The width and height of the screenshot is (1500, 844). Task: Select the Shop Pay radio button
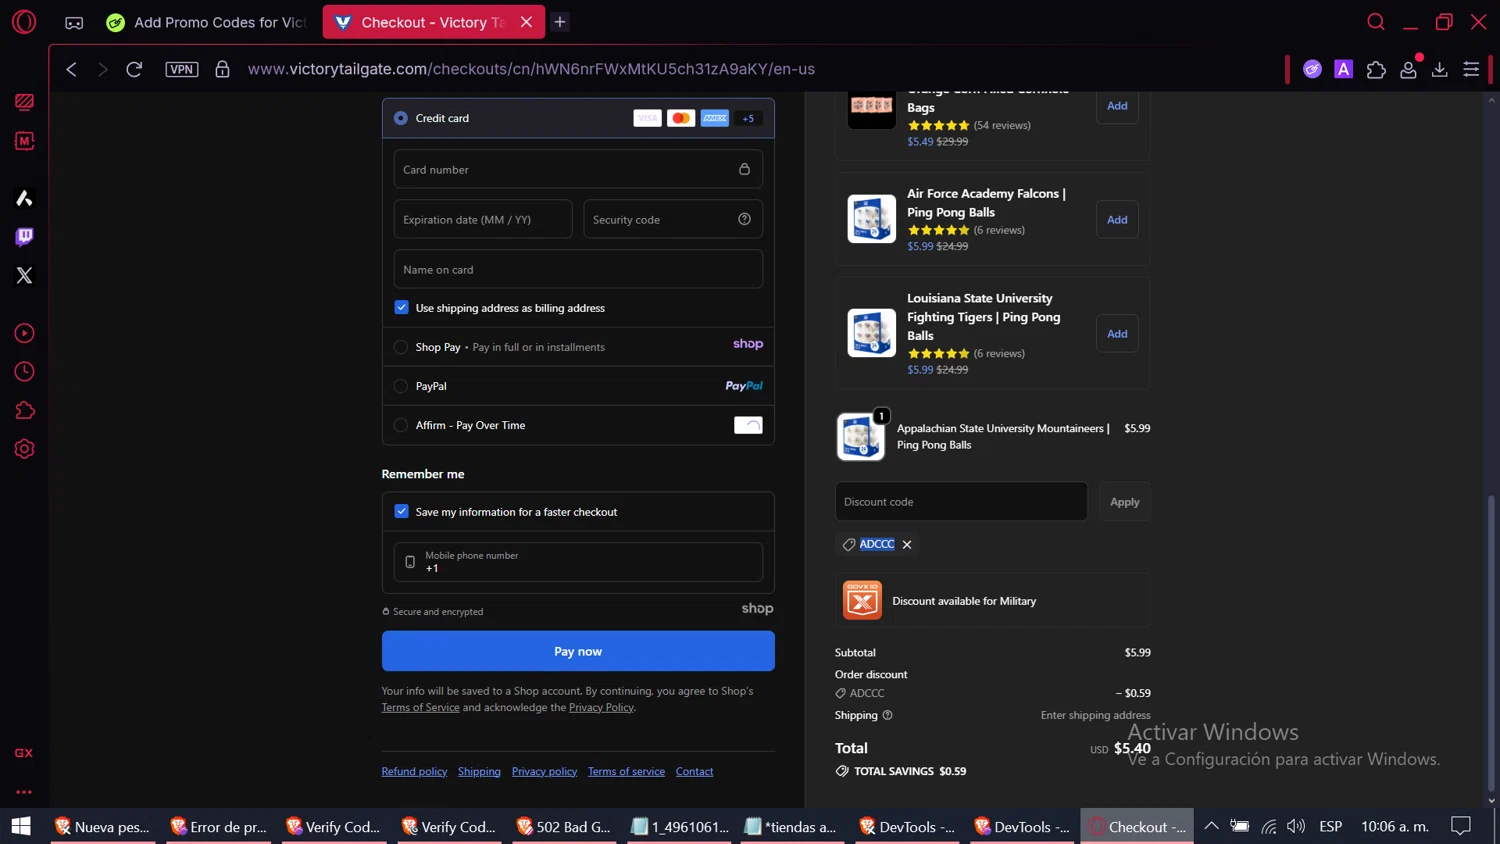(x=401, y=347)
